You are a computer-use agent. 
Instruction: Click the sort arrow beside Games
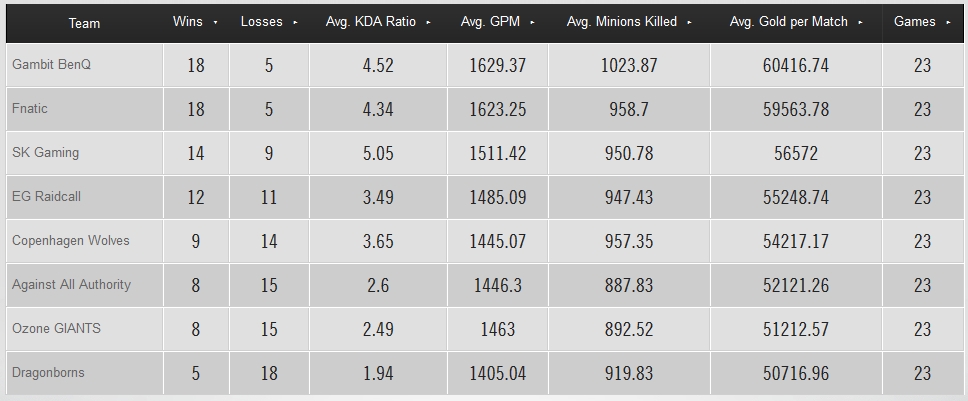tap(948, 22)
